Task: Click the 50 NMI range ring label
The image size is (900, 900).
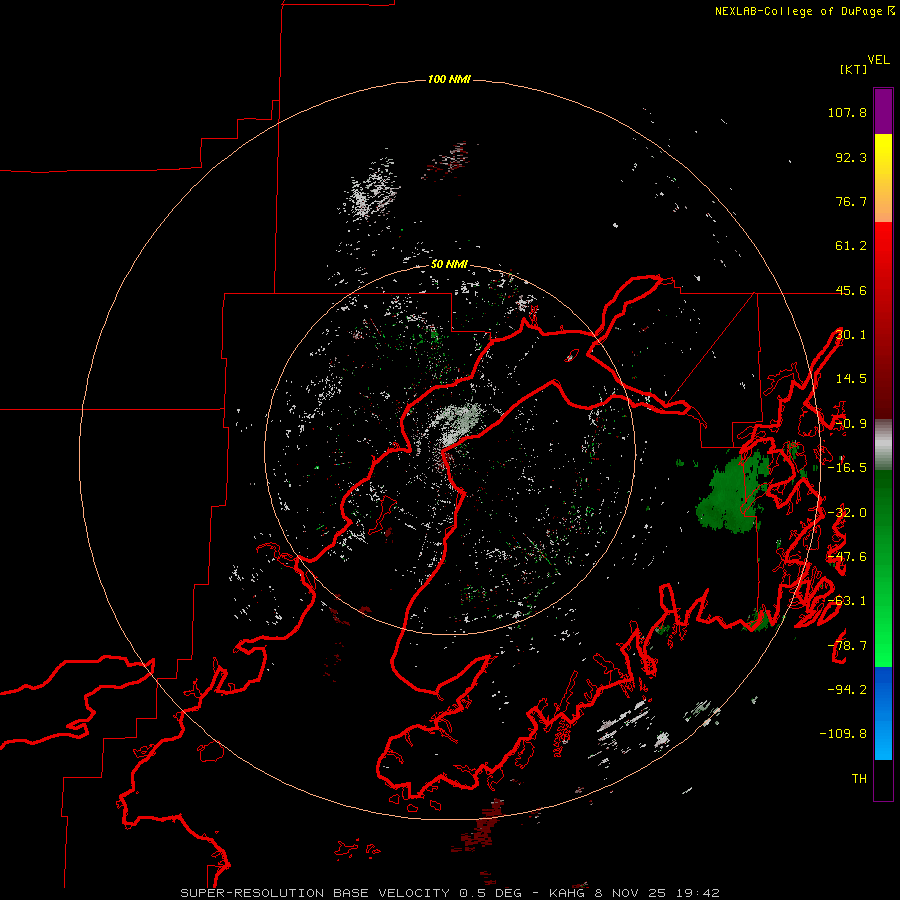Action: click(x=449, y=264)
